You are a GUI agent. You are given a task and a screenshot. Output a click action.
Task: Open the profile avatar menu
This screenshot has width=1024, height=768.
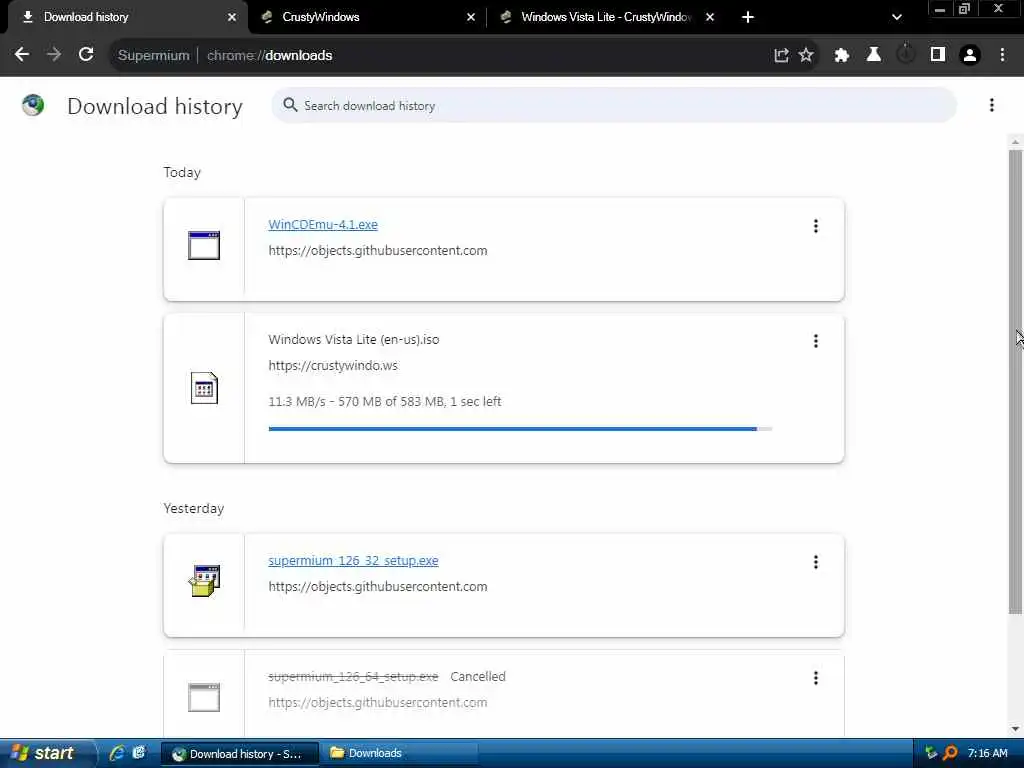pyautogui.click(x=970, y=56)
